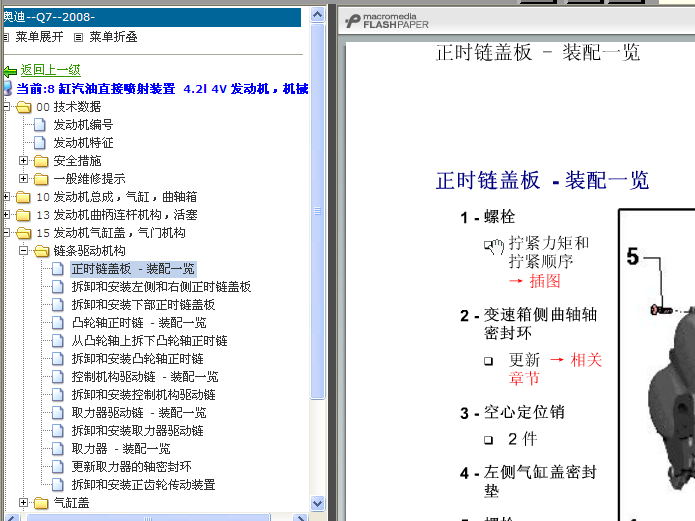The image size is (695, 521).
Task: Click the 一般维修提示 folder icon
Action: coord(41,179)
